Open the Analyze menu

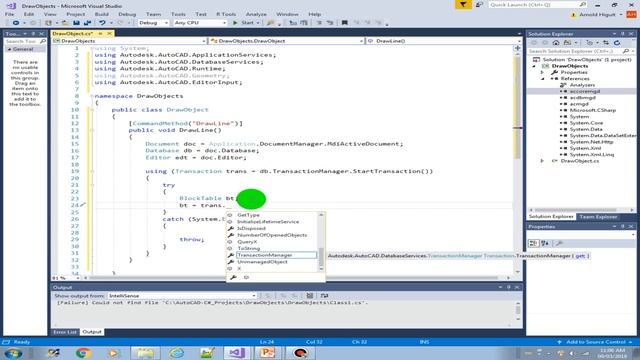click(256, 14)
